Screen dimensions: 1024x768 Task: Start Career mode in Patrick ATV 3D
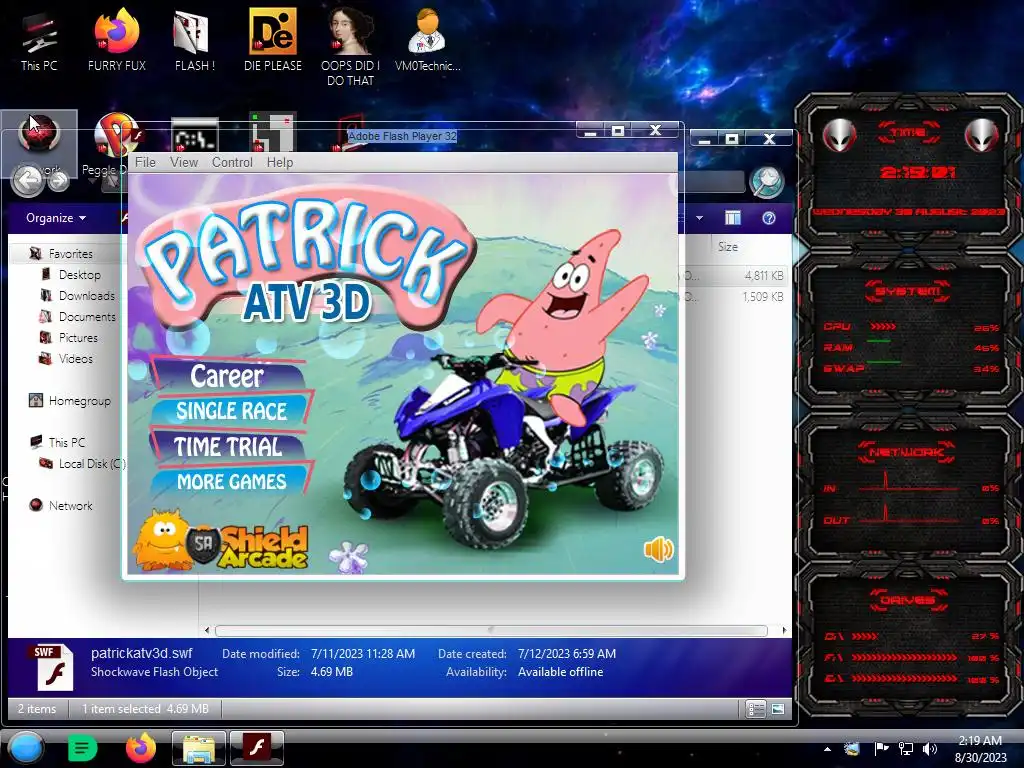click(x=227, y=376)
